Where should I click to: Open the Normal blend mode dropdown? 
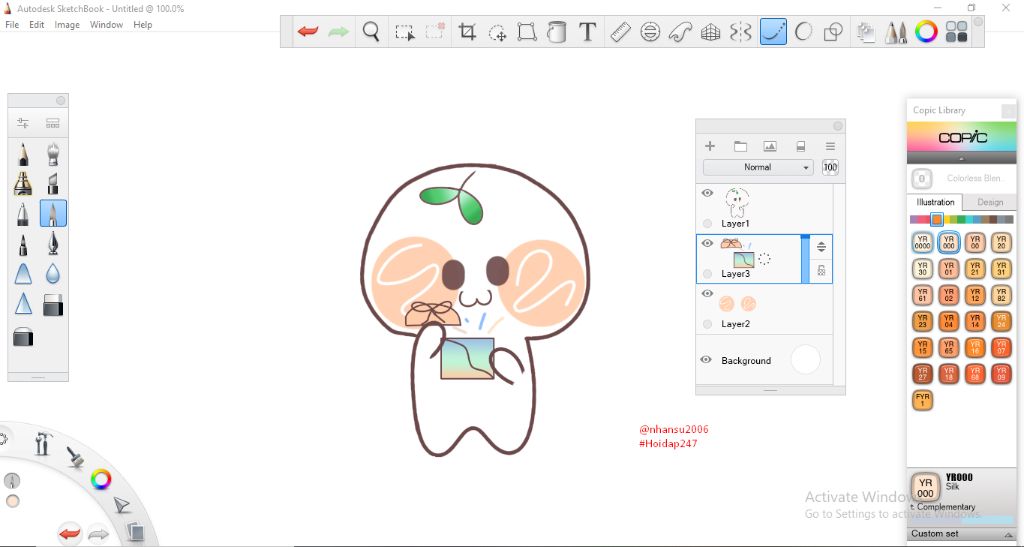(758, 167)
